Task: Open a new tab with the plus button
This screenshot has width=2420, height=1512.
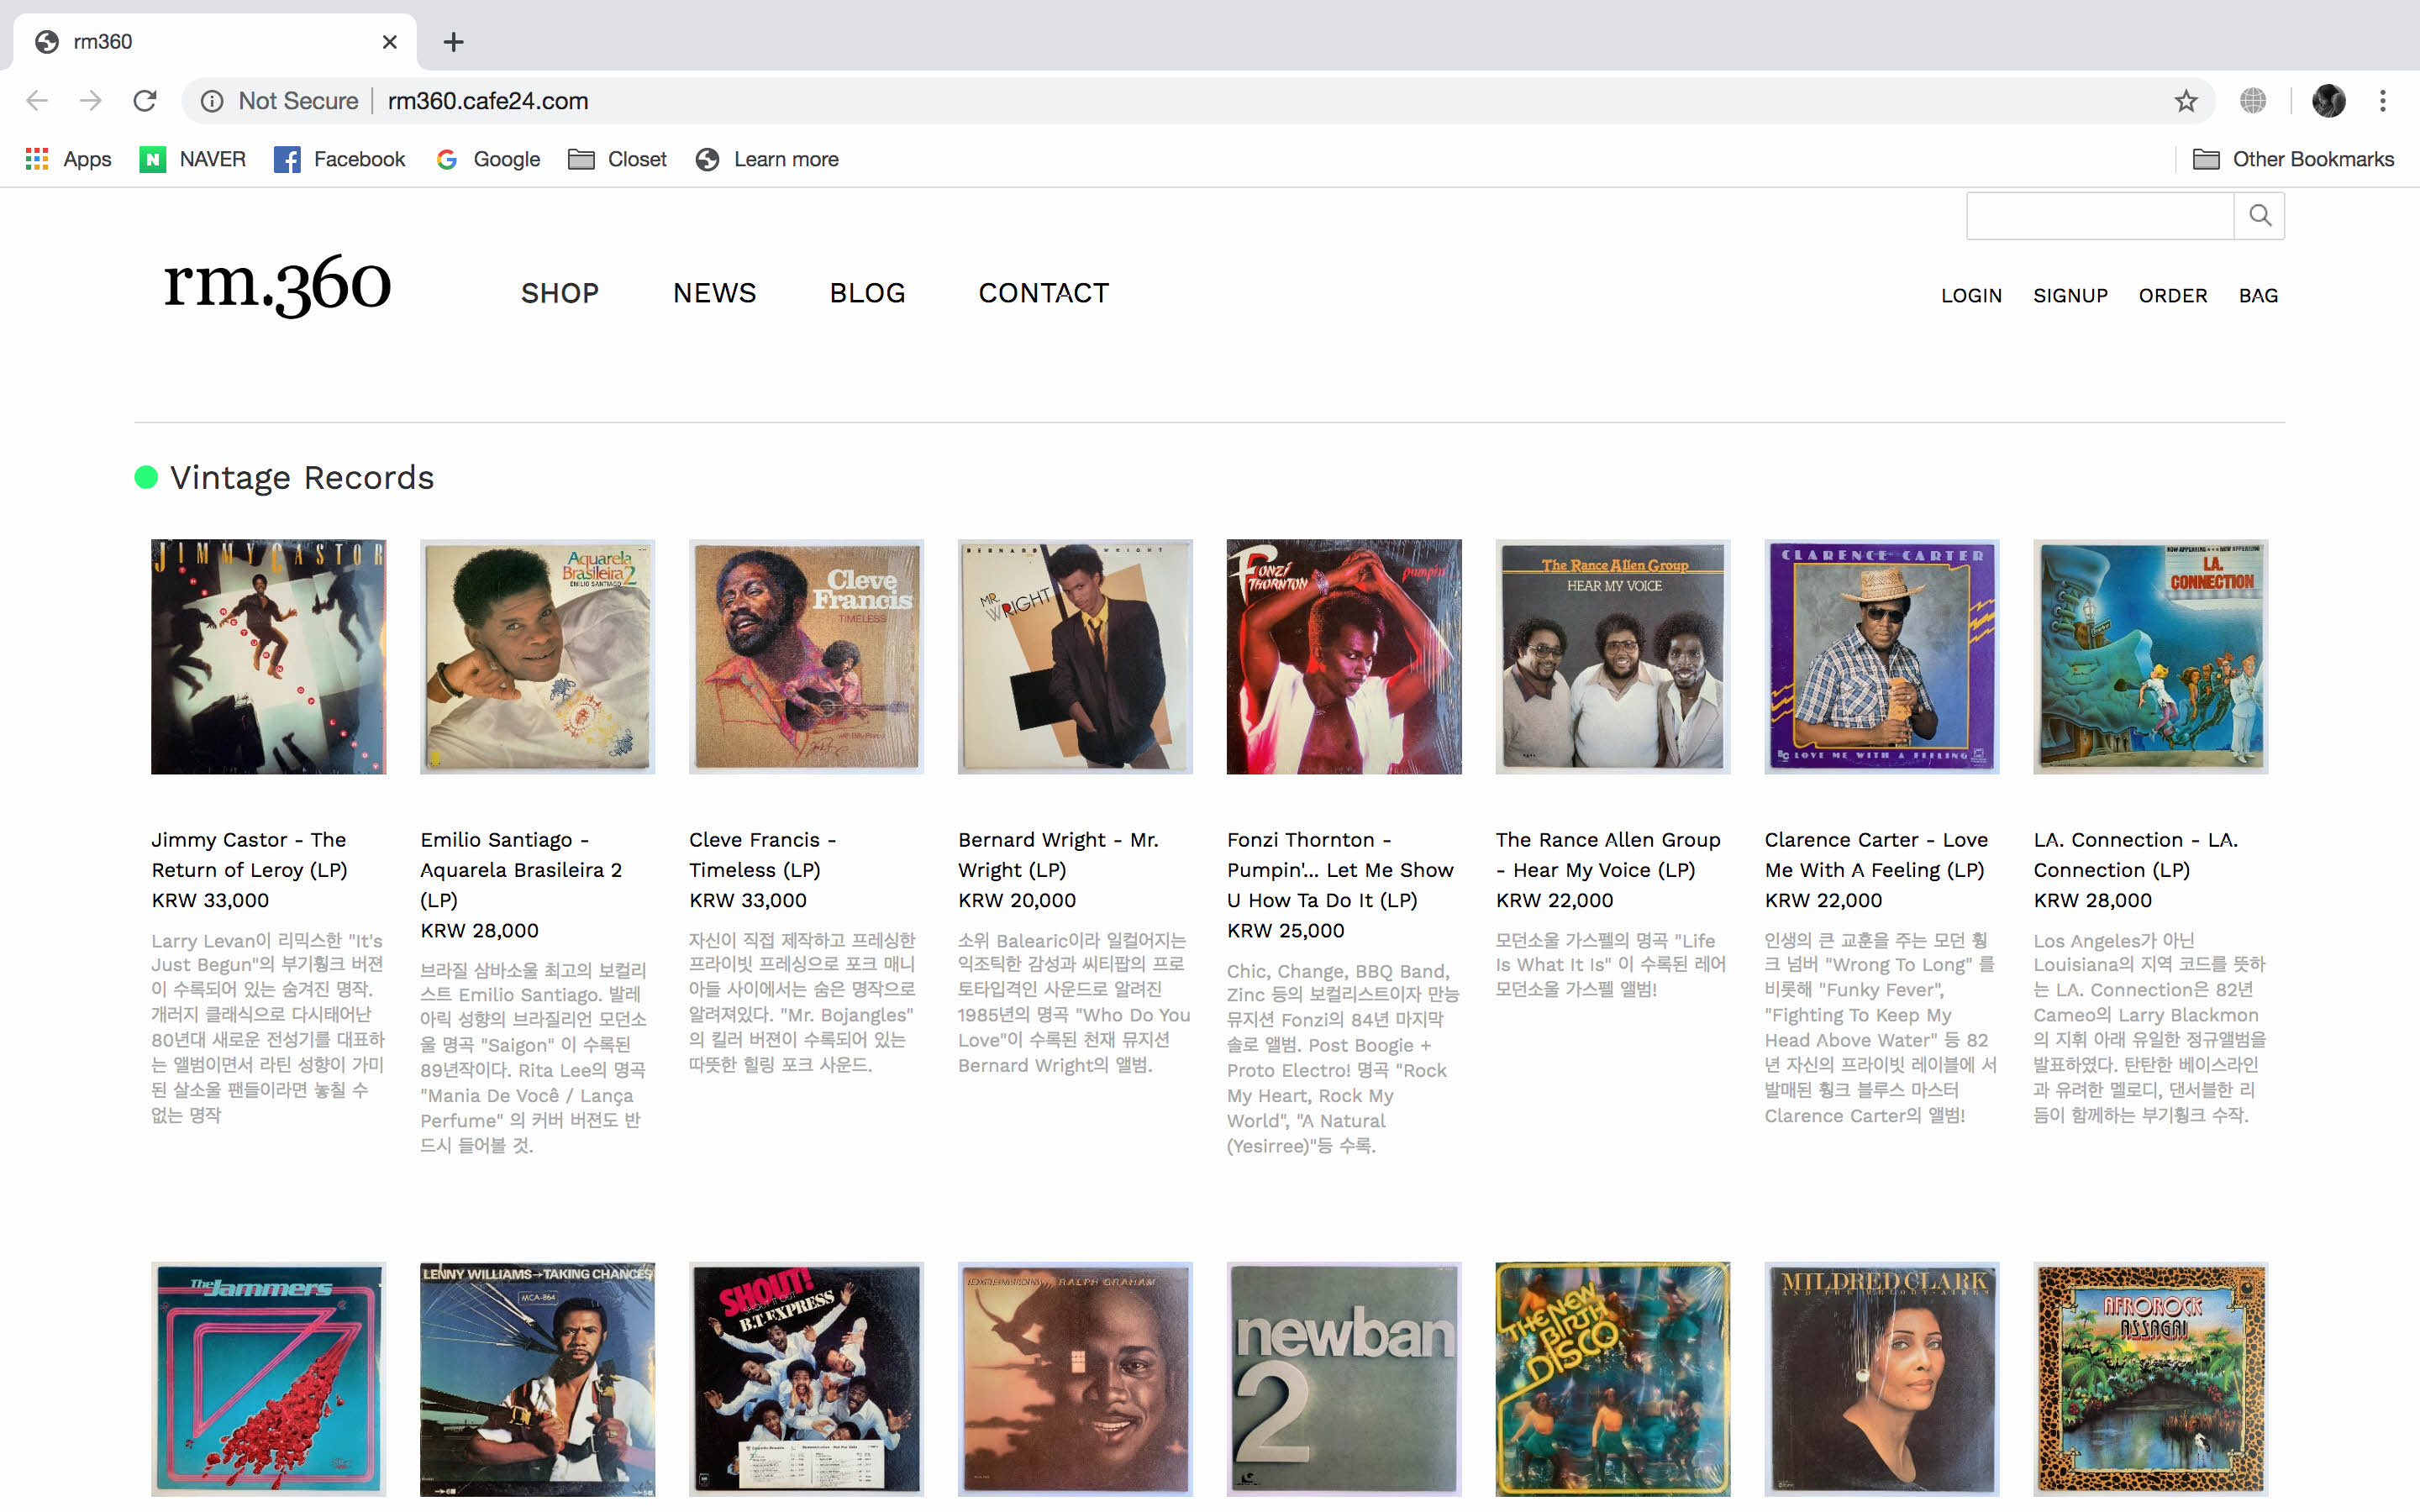Action: tap(454, 42)
